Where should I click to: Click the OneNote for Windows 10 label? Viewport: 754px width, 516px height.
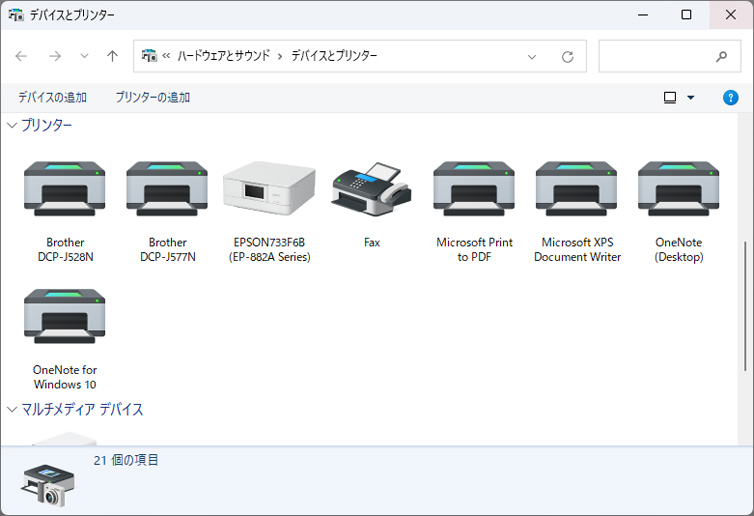point(65,377)
